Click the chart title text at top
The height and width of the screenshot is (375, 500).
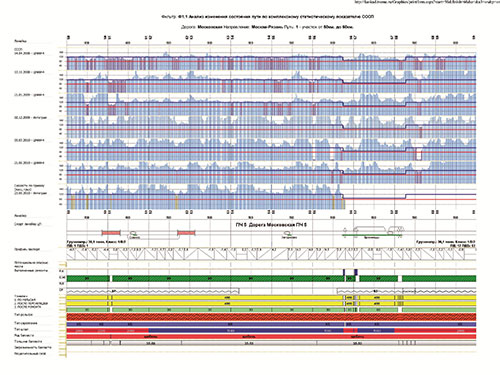click(267, 16)
